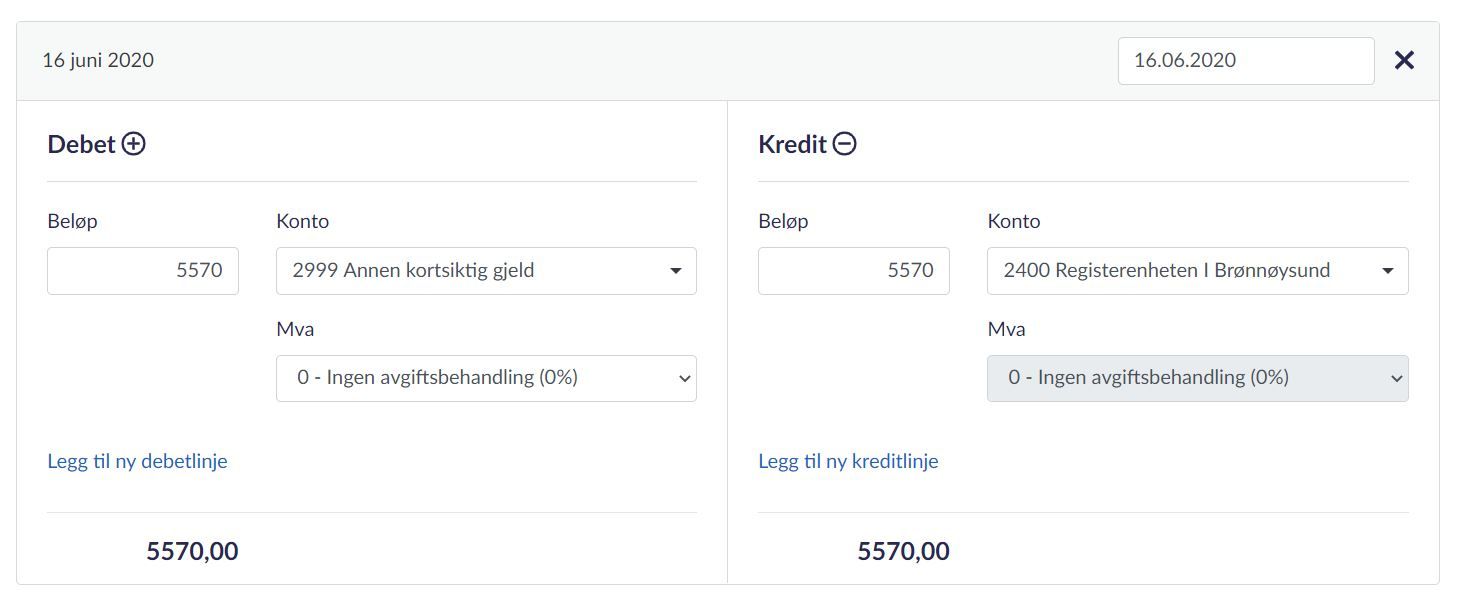Focus the Beløp amount field under Debet
This screenshot has width=1463, height=606.
(x=143, y=271)
